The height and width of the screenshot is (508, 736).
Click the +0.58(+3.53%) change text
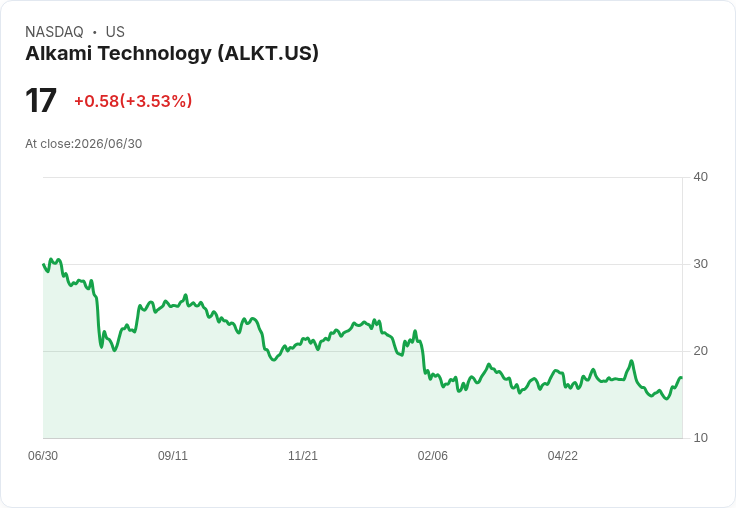click(133, 101)
